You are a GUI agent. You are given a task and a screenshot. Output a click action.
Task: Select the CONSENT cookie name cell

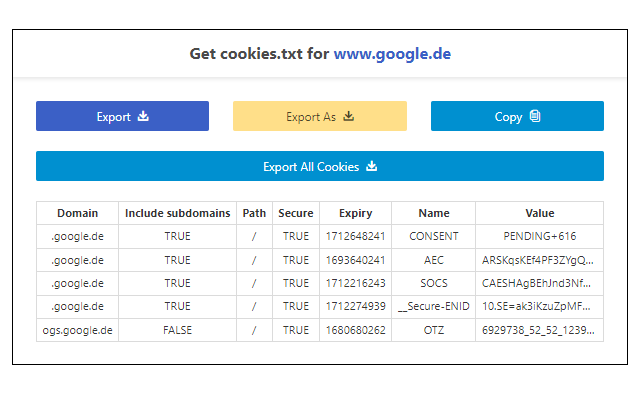[x=434, y=236]
